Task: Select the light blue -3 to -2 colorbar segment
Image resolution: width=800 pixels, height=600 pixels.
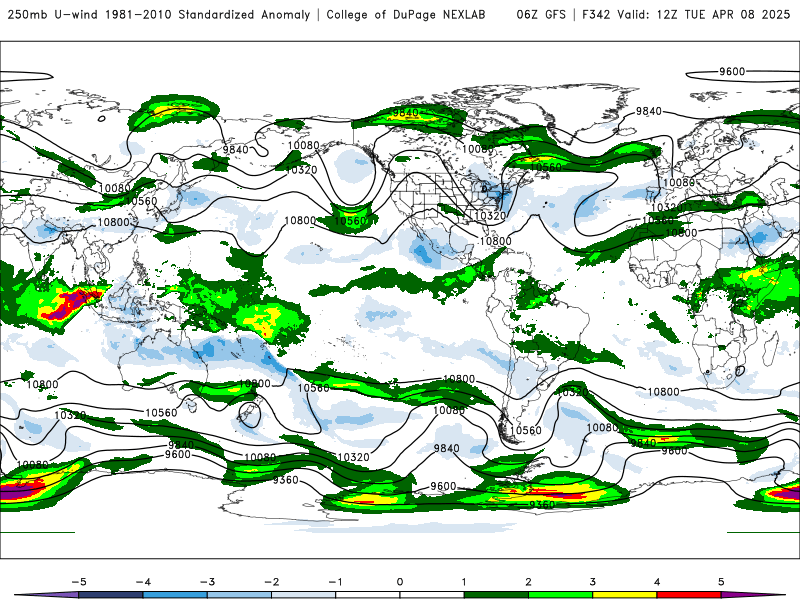Action: [x=239, y=595]
